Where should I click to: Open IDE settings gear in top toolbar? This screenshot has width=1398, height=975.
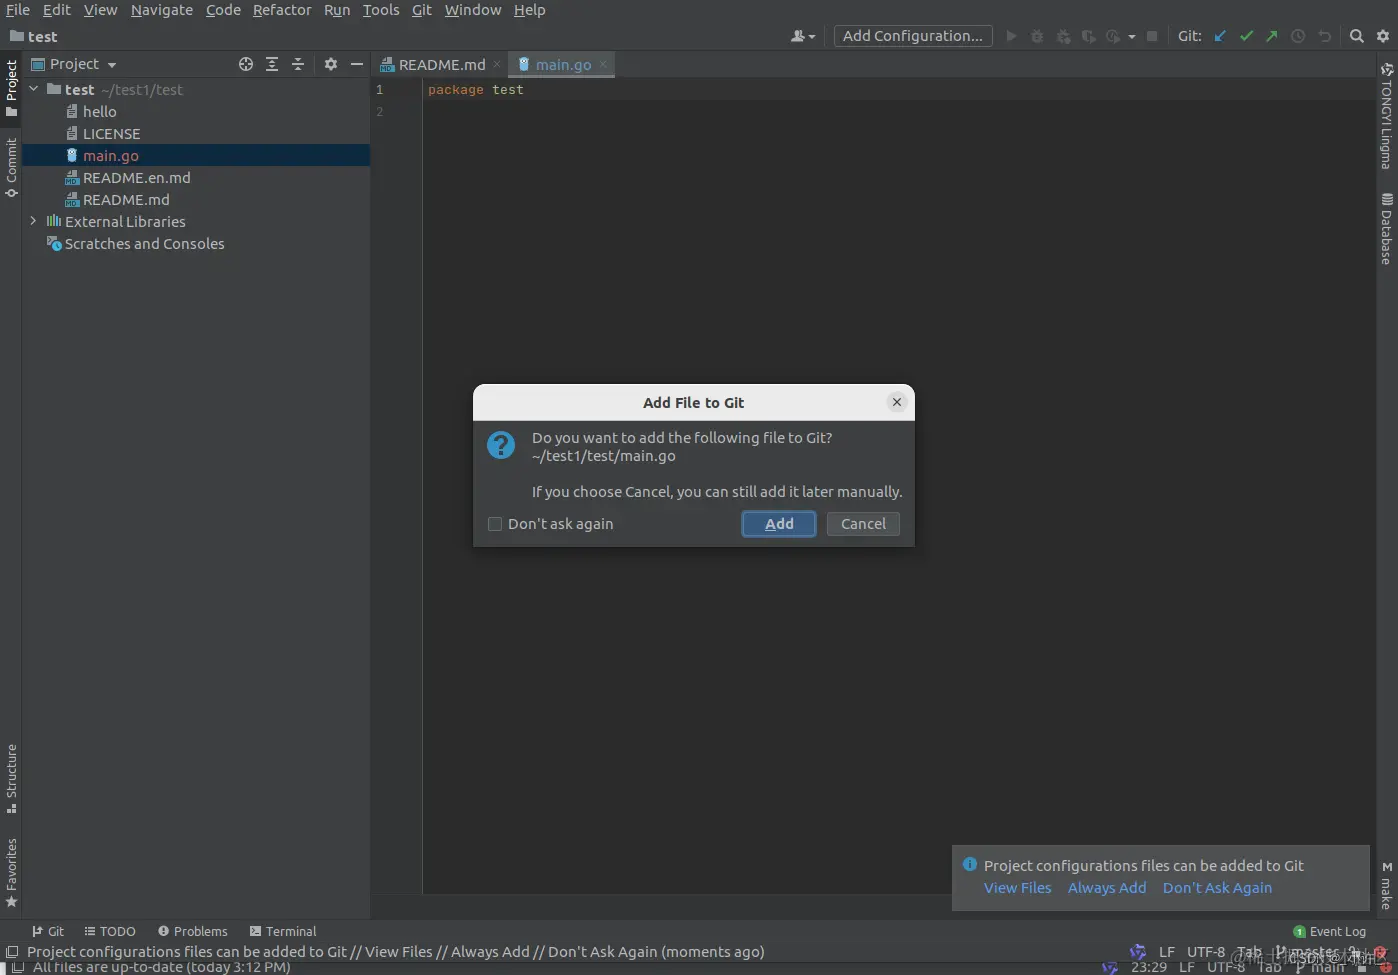1383,36
